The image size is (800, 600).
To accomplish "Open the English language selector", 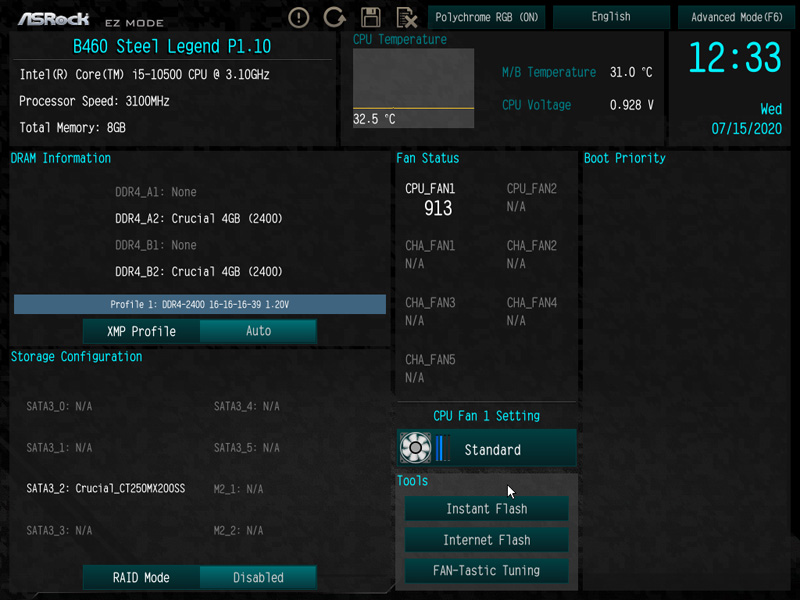I will pos(611,17).
